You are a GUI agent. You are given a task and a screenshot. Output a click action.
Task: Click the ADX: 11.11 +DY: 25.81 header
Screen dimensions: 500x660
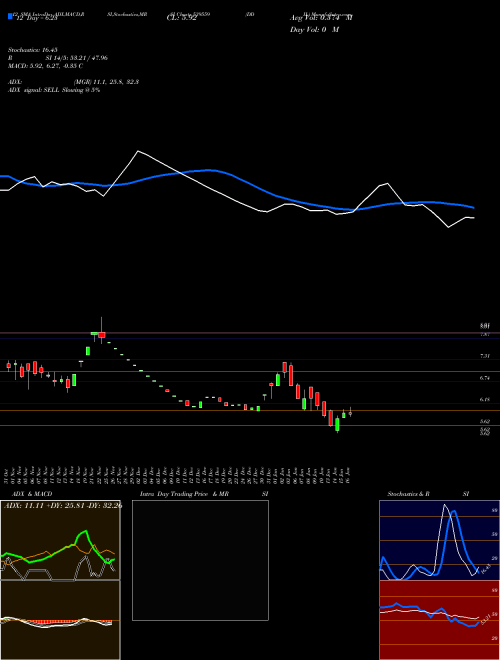point(63,505)
